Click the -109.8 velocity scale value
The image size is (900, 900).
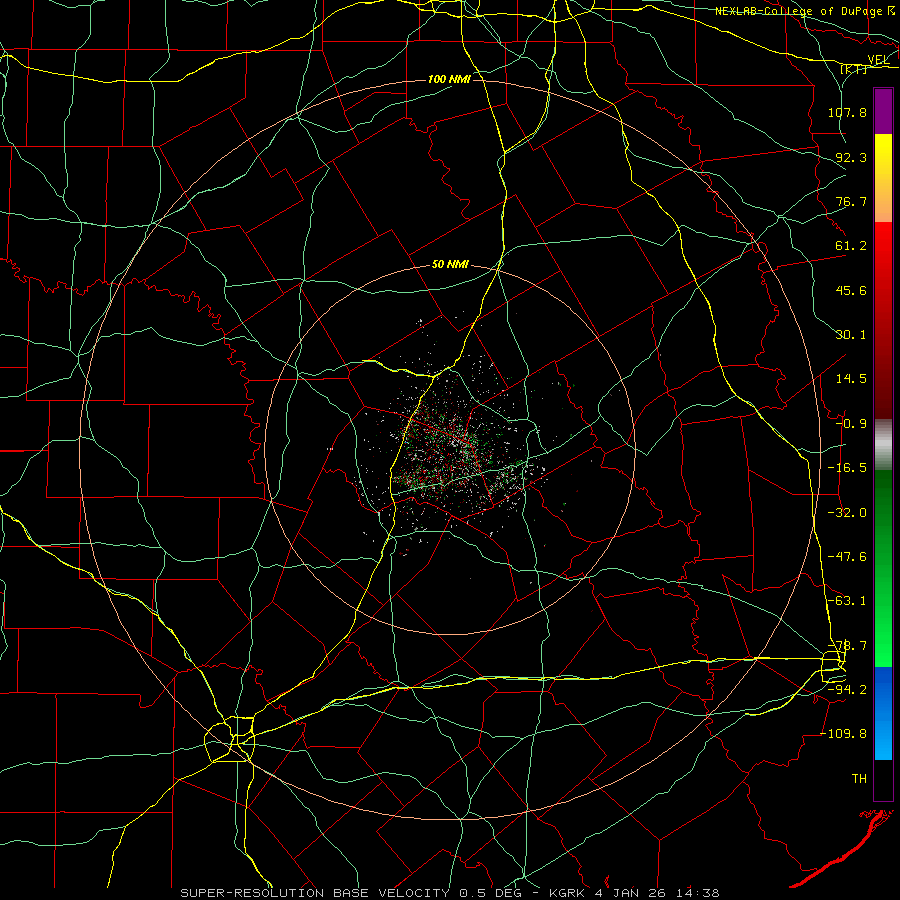point(843,734)
